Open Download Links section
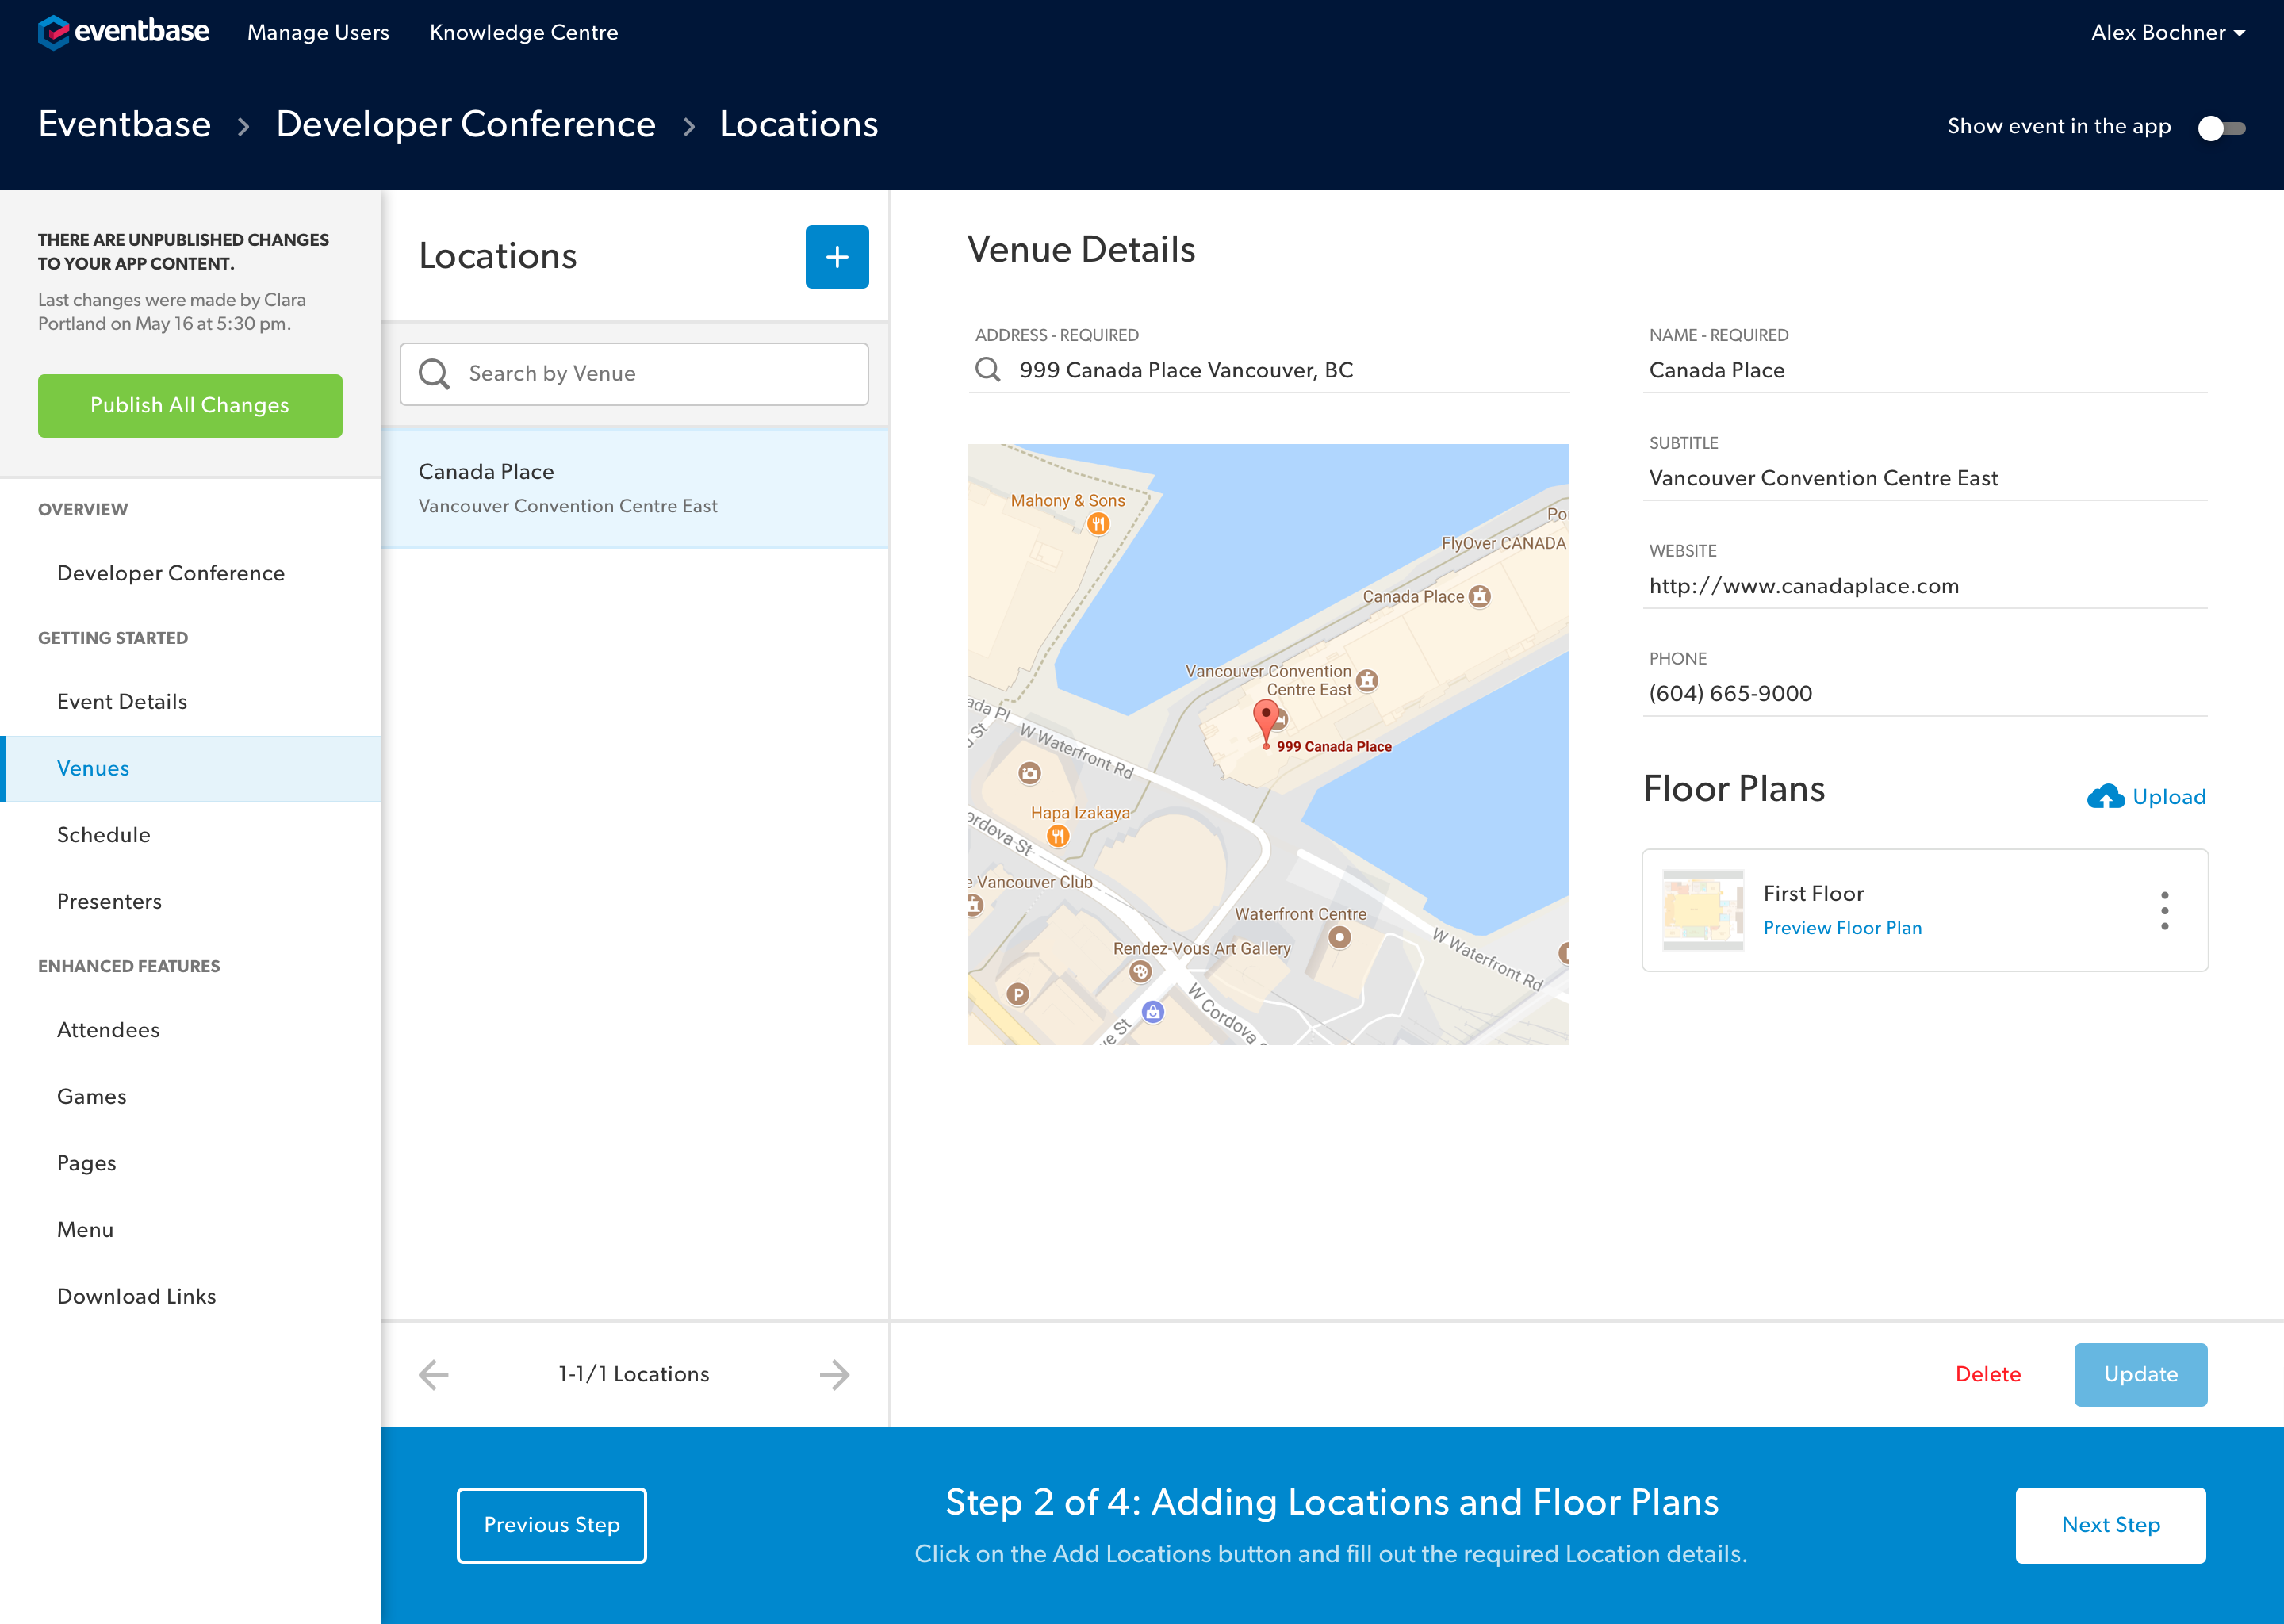 coord(137,1296)
